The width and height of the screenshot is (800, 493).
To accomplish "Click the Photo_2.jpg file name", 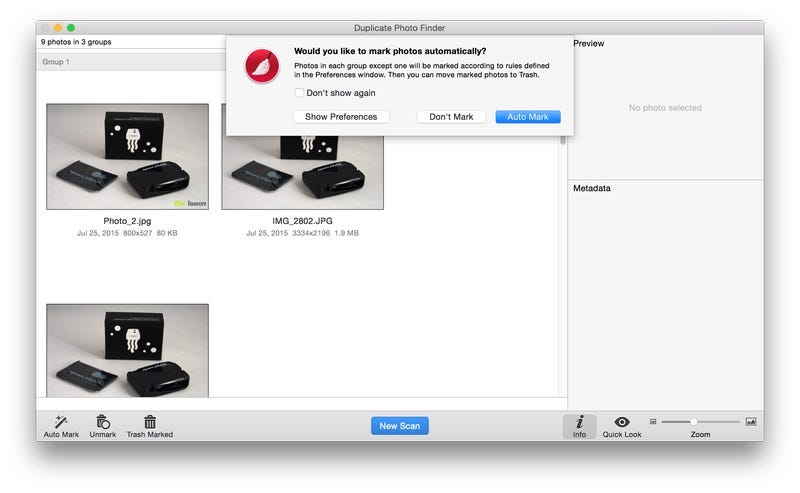I will click(128, 221).
